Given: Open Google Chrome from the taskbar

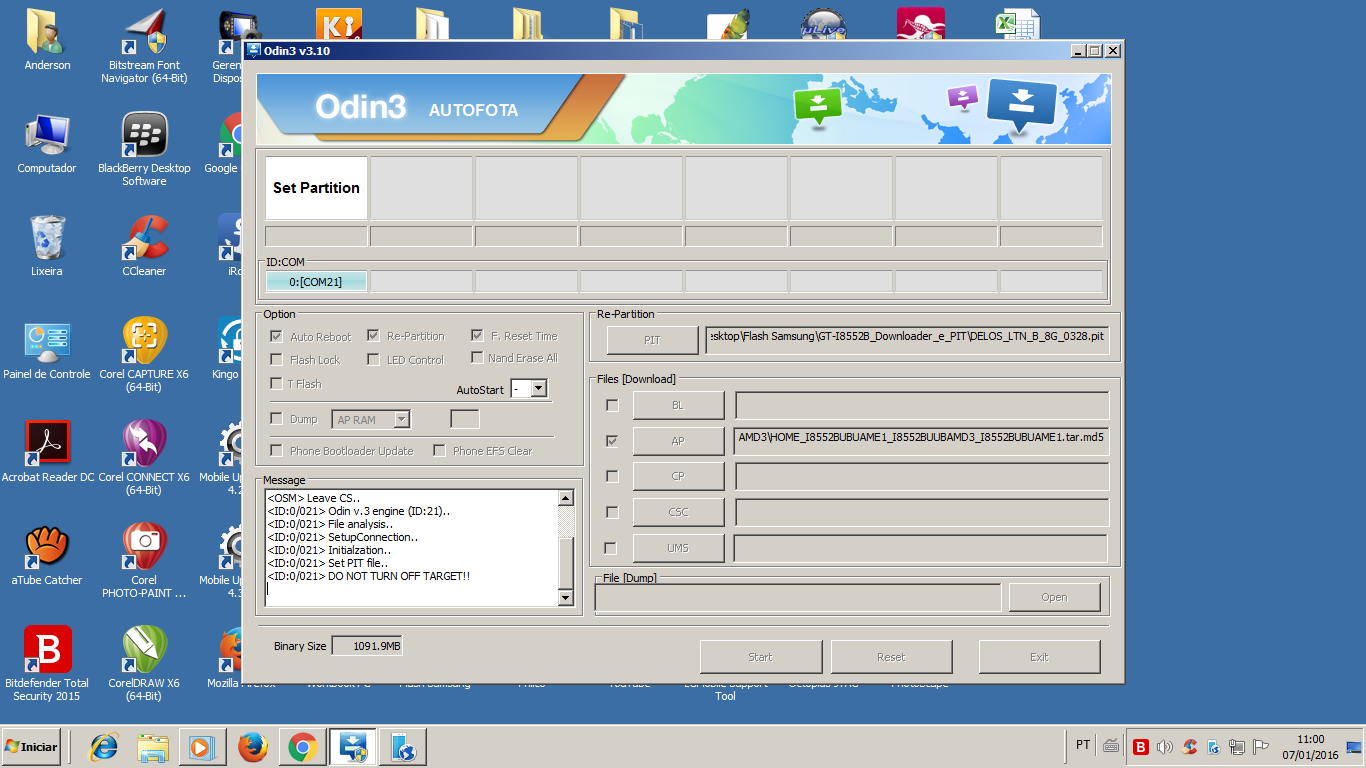Looking at the screenshot, I should [303, 747].
